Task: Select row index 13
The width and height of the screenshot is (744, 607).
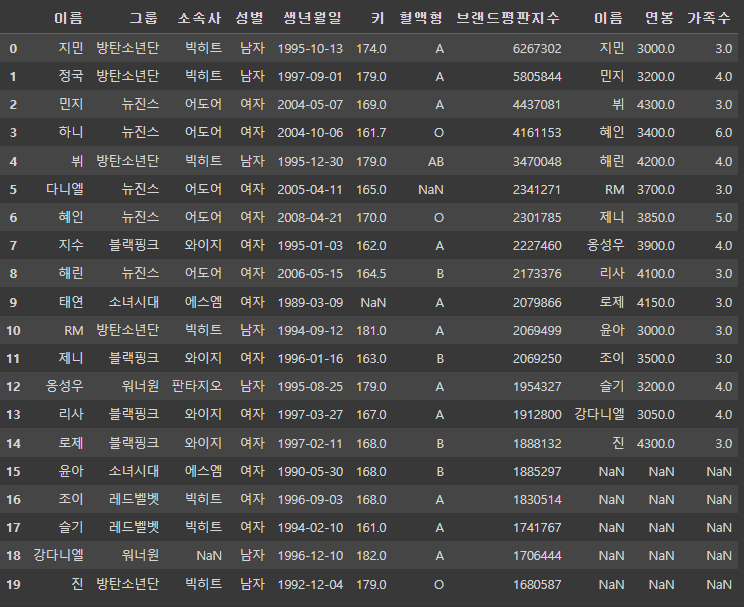Action: pos(13,415)
